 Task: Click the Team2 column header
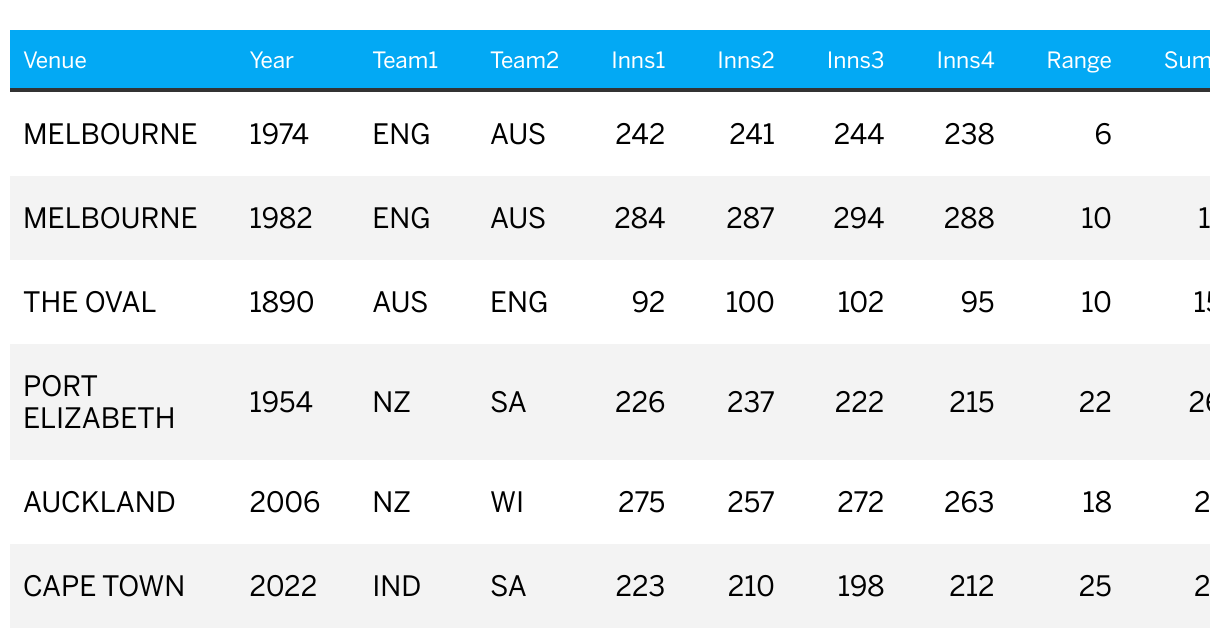pos(524,60)
